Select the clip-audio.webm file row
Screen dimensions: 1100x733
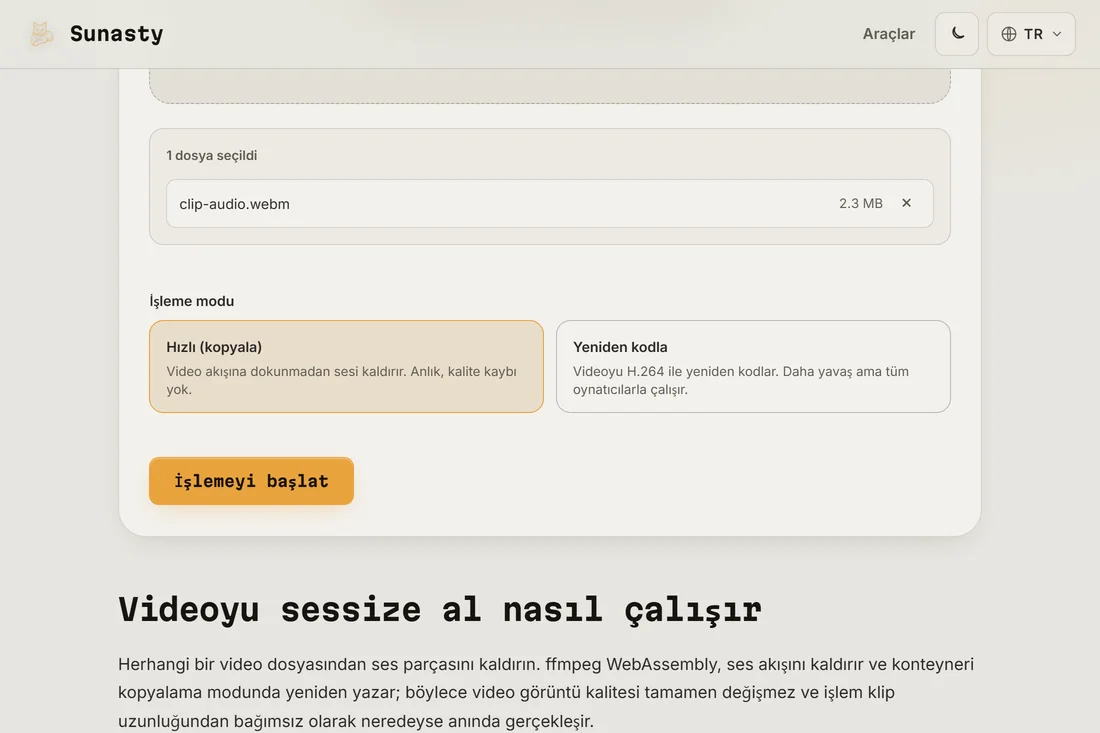pyautogui.click(x=549, y=203)
